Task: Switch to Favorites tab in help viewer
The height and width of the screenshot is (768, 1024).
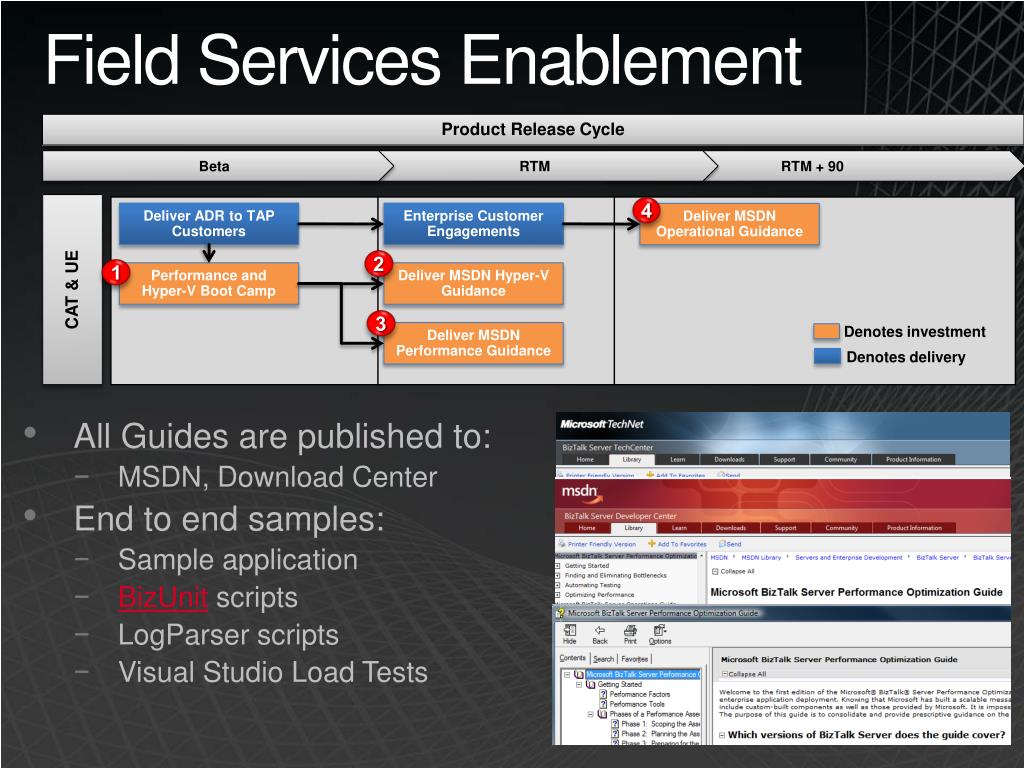Action: pos(635,659)
